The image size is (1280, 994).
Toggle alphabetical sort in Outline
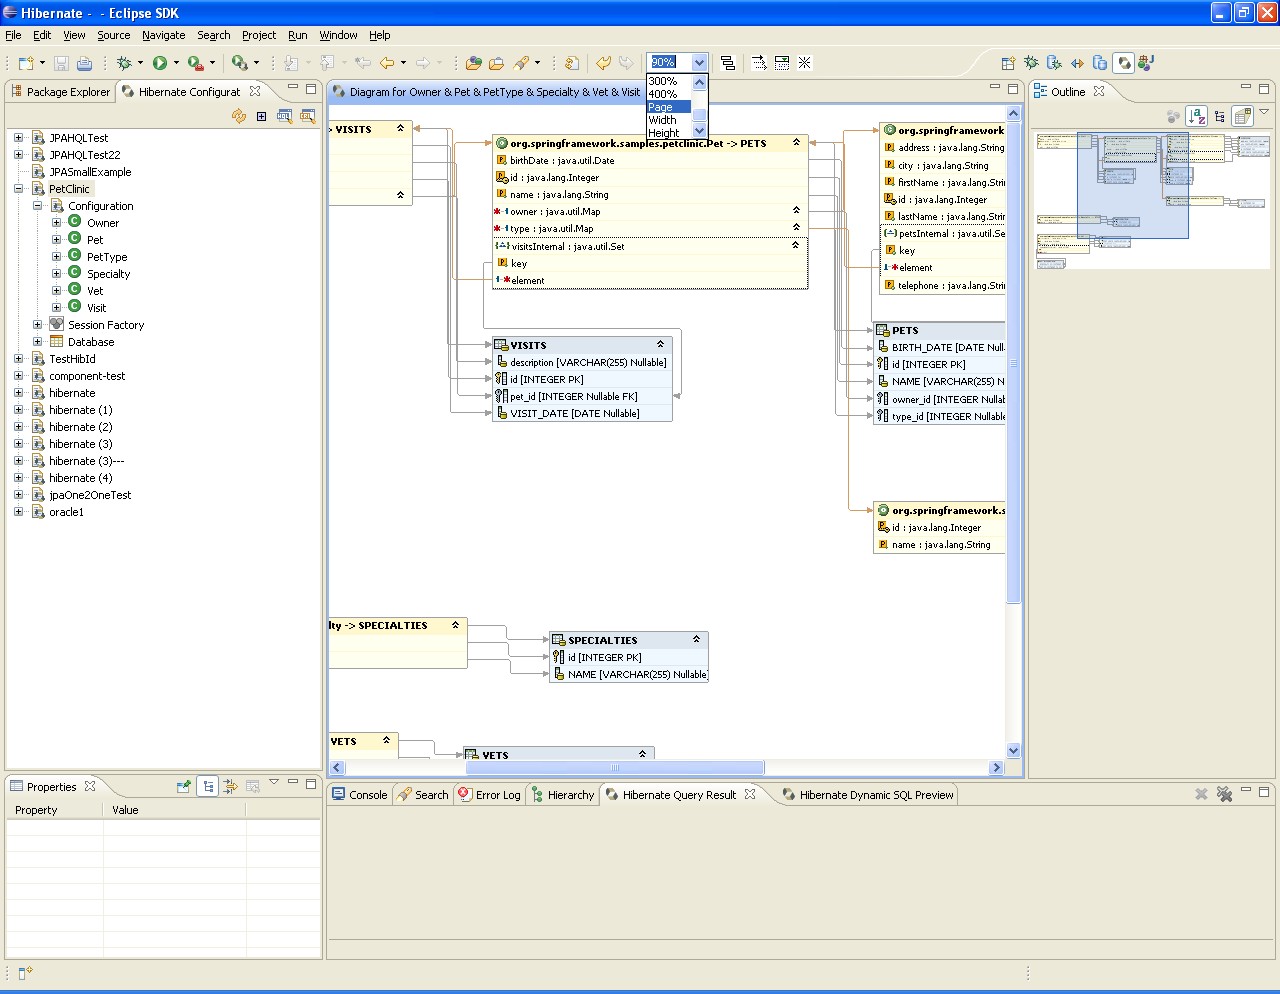(1196, 116)
